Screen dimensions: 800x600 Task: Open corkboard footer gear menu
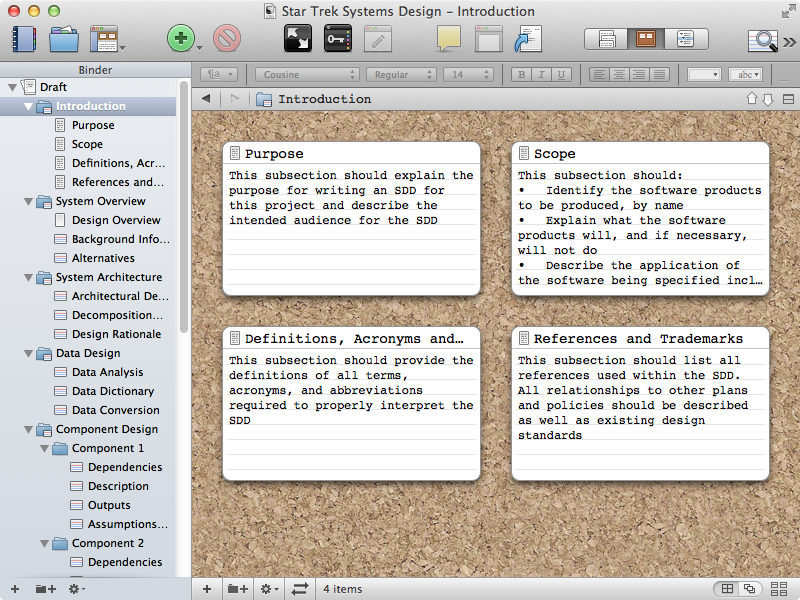point(269,589)
